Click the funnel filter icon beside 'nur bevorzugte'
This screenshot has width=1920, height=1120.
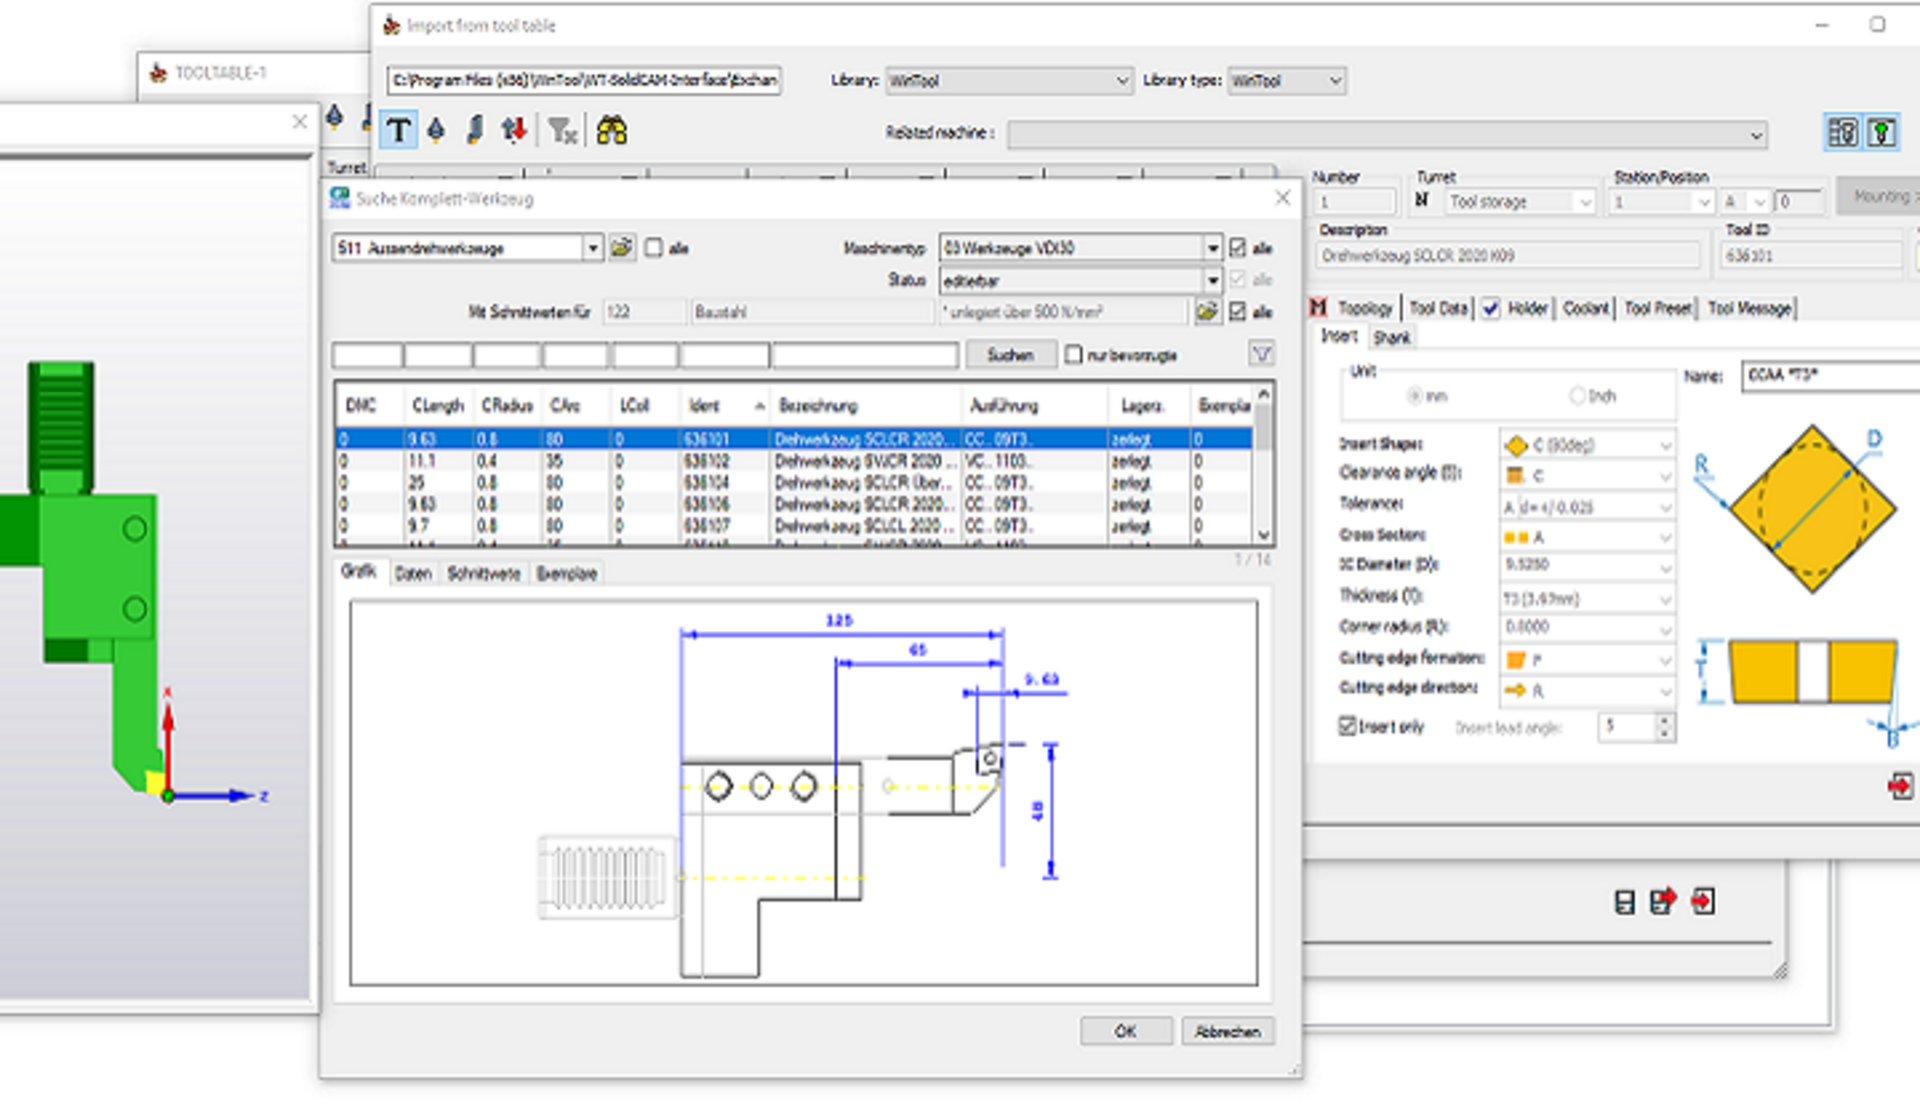point(1261,354)
